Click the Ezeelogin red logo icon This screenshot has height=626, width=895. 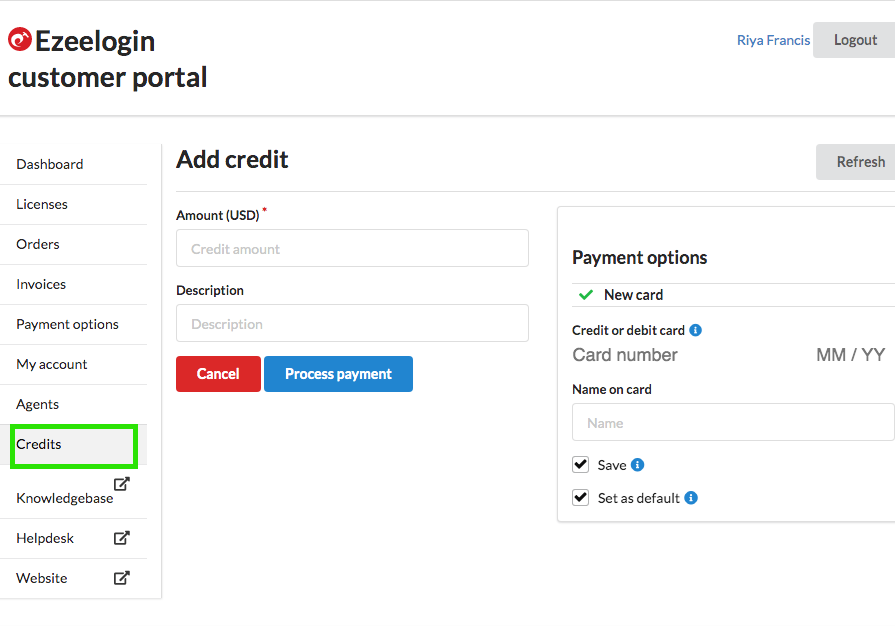click(x=20, y=39)
